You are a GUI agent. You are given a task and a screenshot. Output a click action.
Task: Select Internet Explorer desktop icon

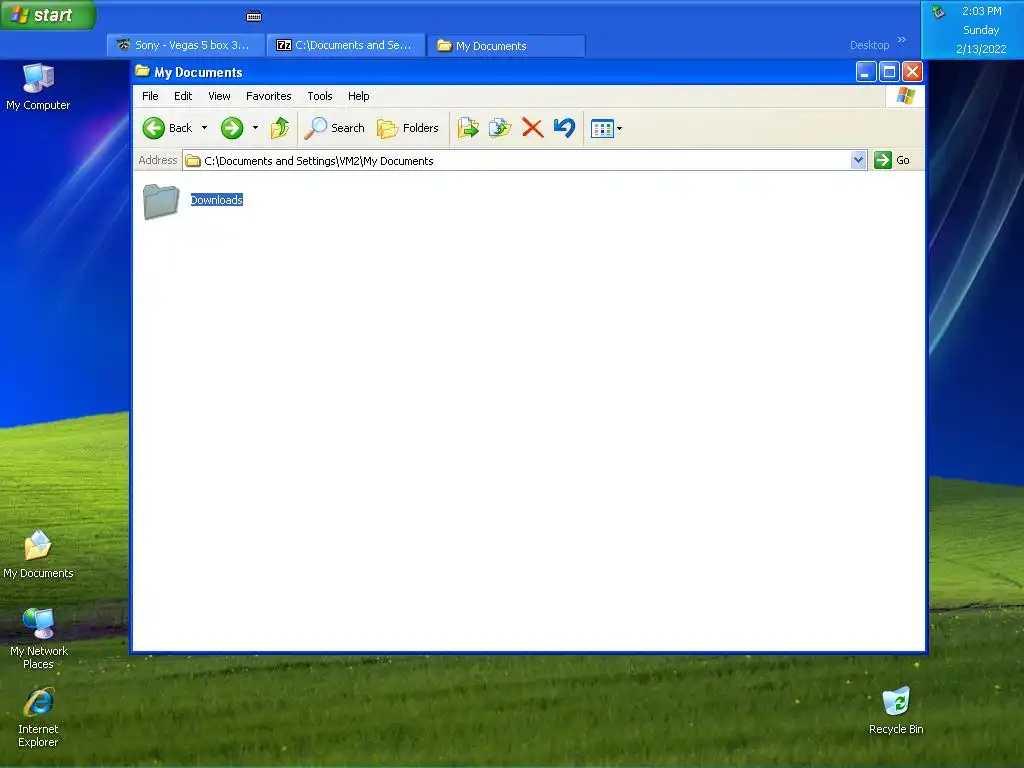[x=38, y=717]
